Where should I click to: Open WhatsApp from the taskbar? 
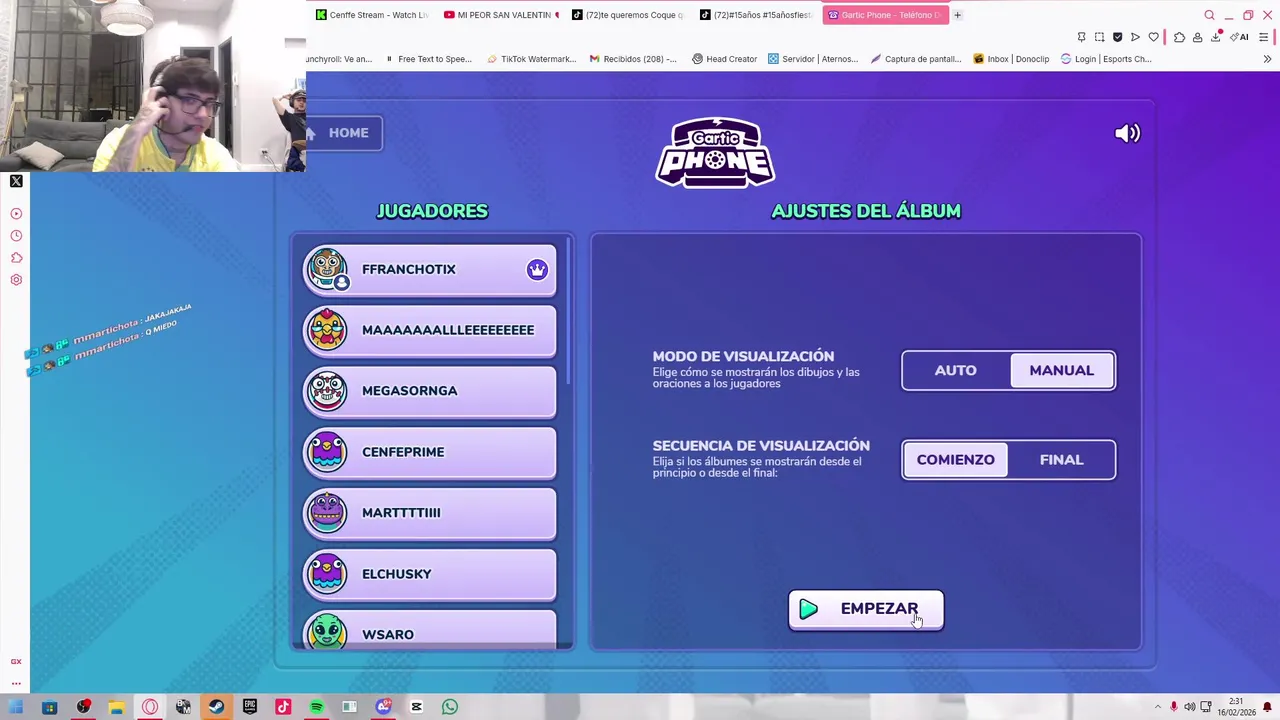point(450,708)
